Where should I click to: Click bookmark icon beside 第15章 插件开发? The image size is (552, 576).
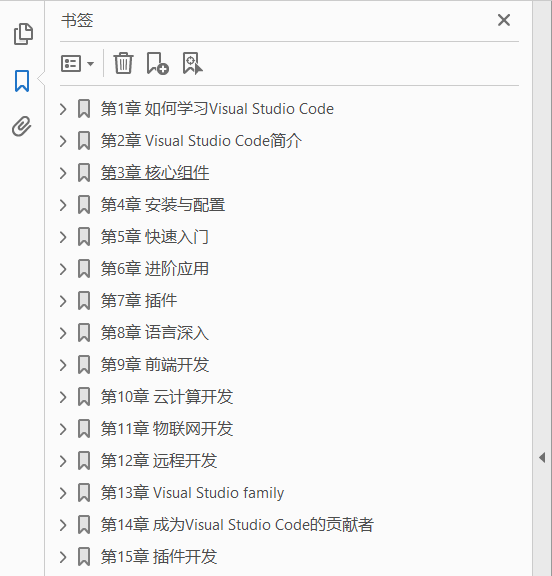[84, 557]
